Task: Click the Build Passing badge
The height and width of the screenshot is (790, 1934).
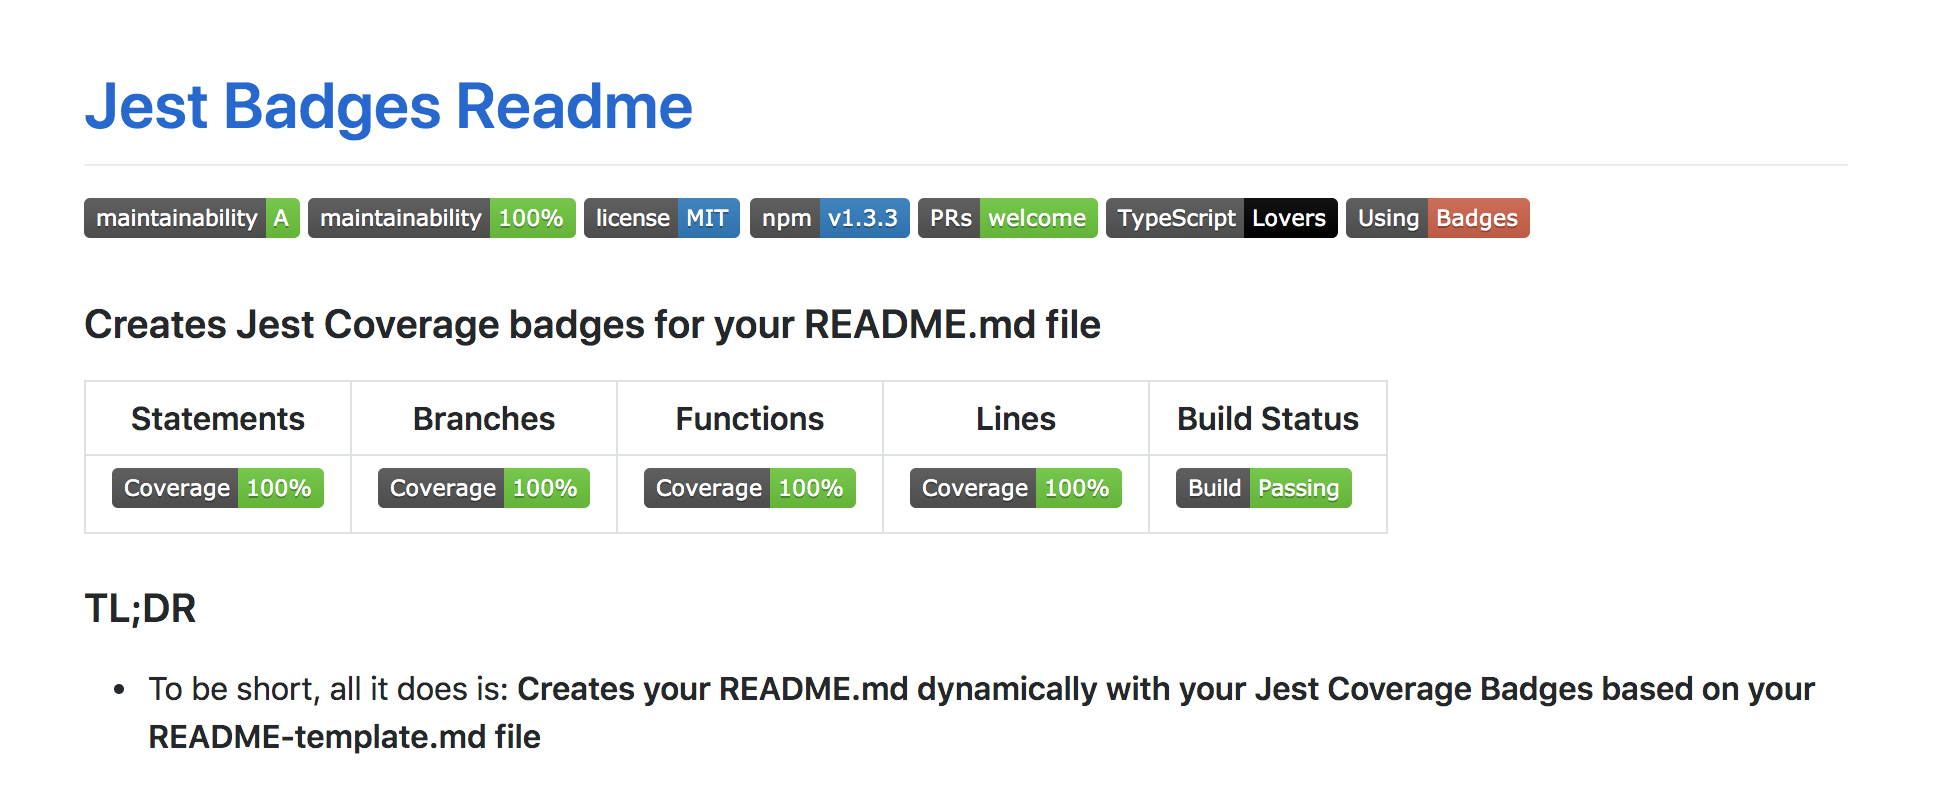Action: tap(1264, 488)
